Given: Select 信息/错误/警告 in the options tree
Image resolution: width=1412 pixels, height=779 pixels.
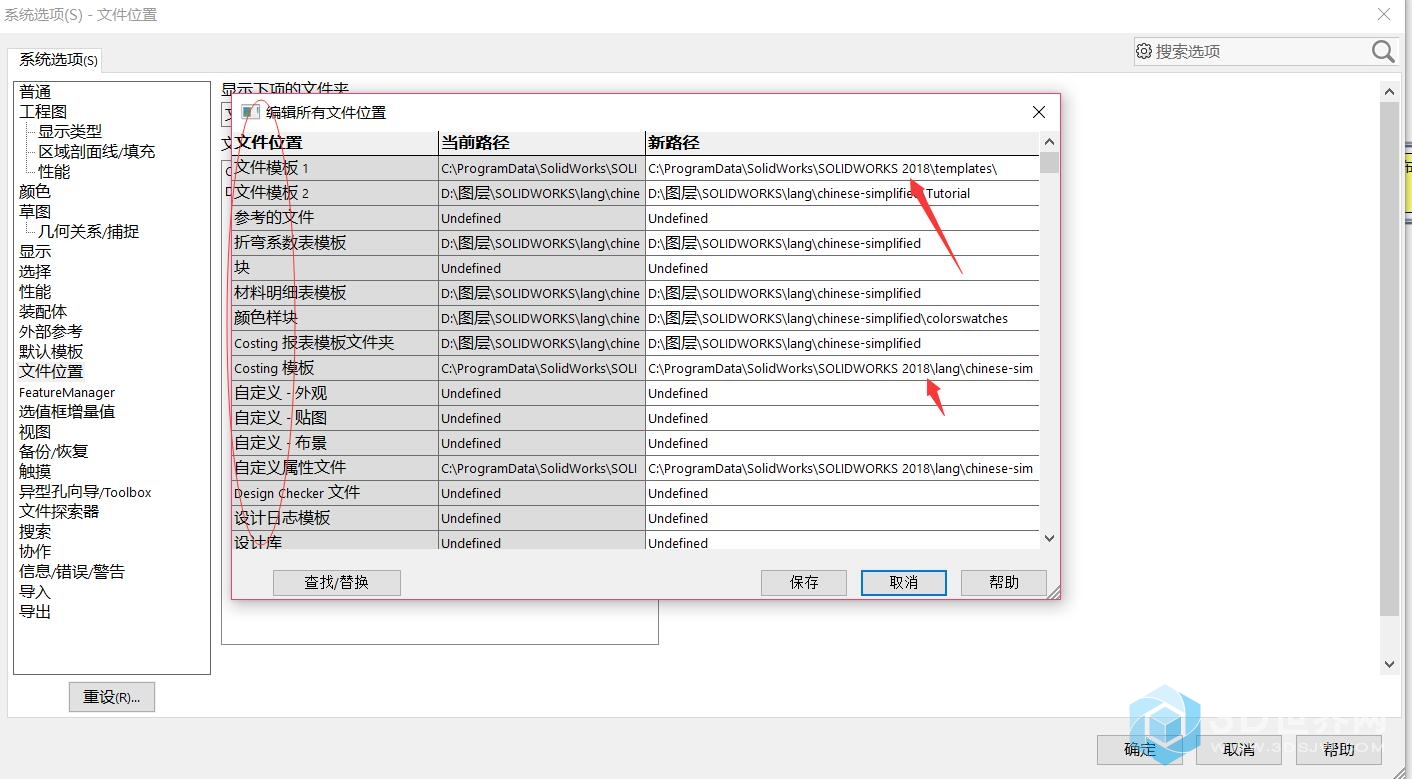Looking at the screenshot, I should coord(72,572).
